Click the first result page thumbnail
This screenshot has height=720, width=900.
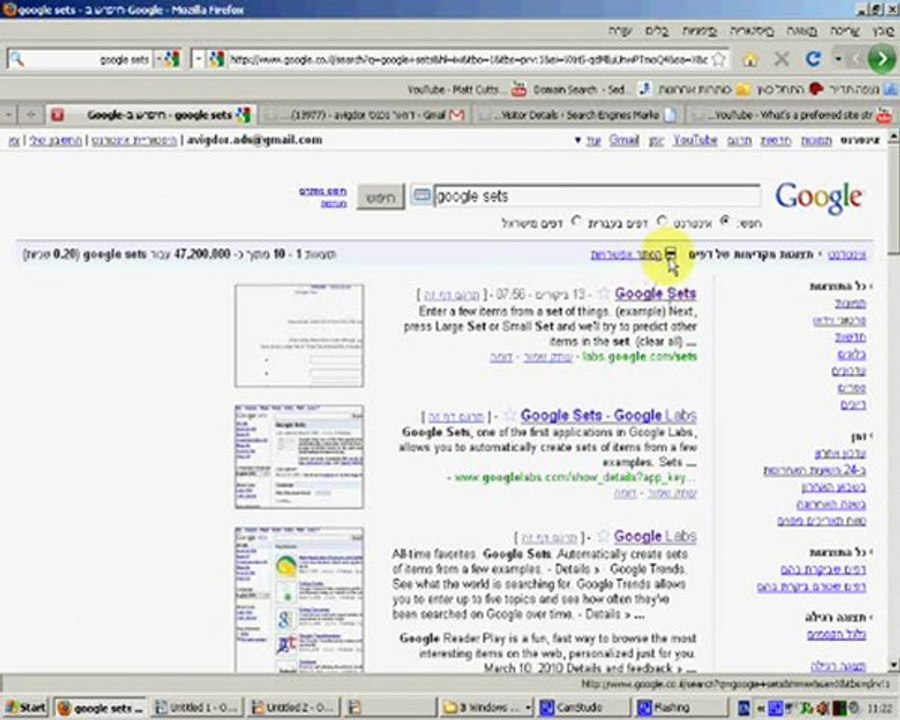299,335
